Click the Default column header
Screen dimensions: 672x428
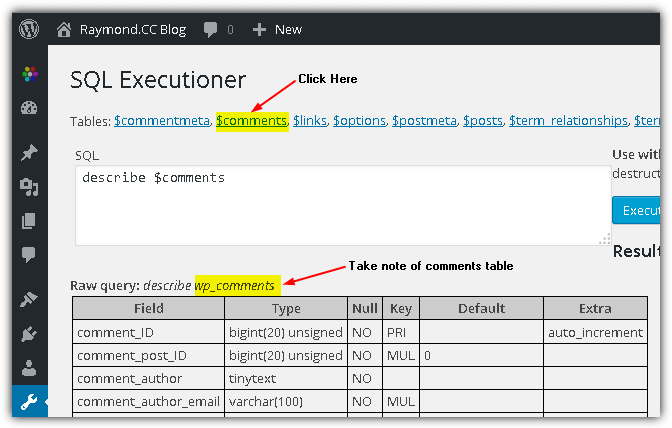click(x=481, y=308)
